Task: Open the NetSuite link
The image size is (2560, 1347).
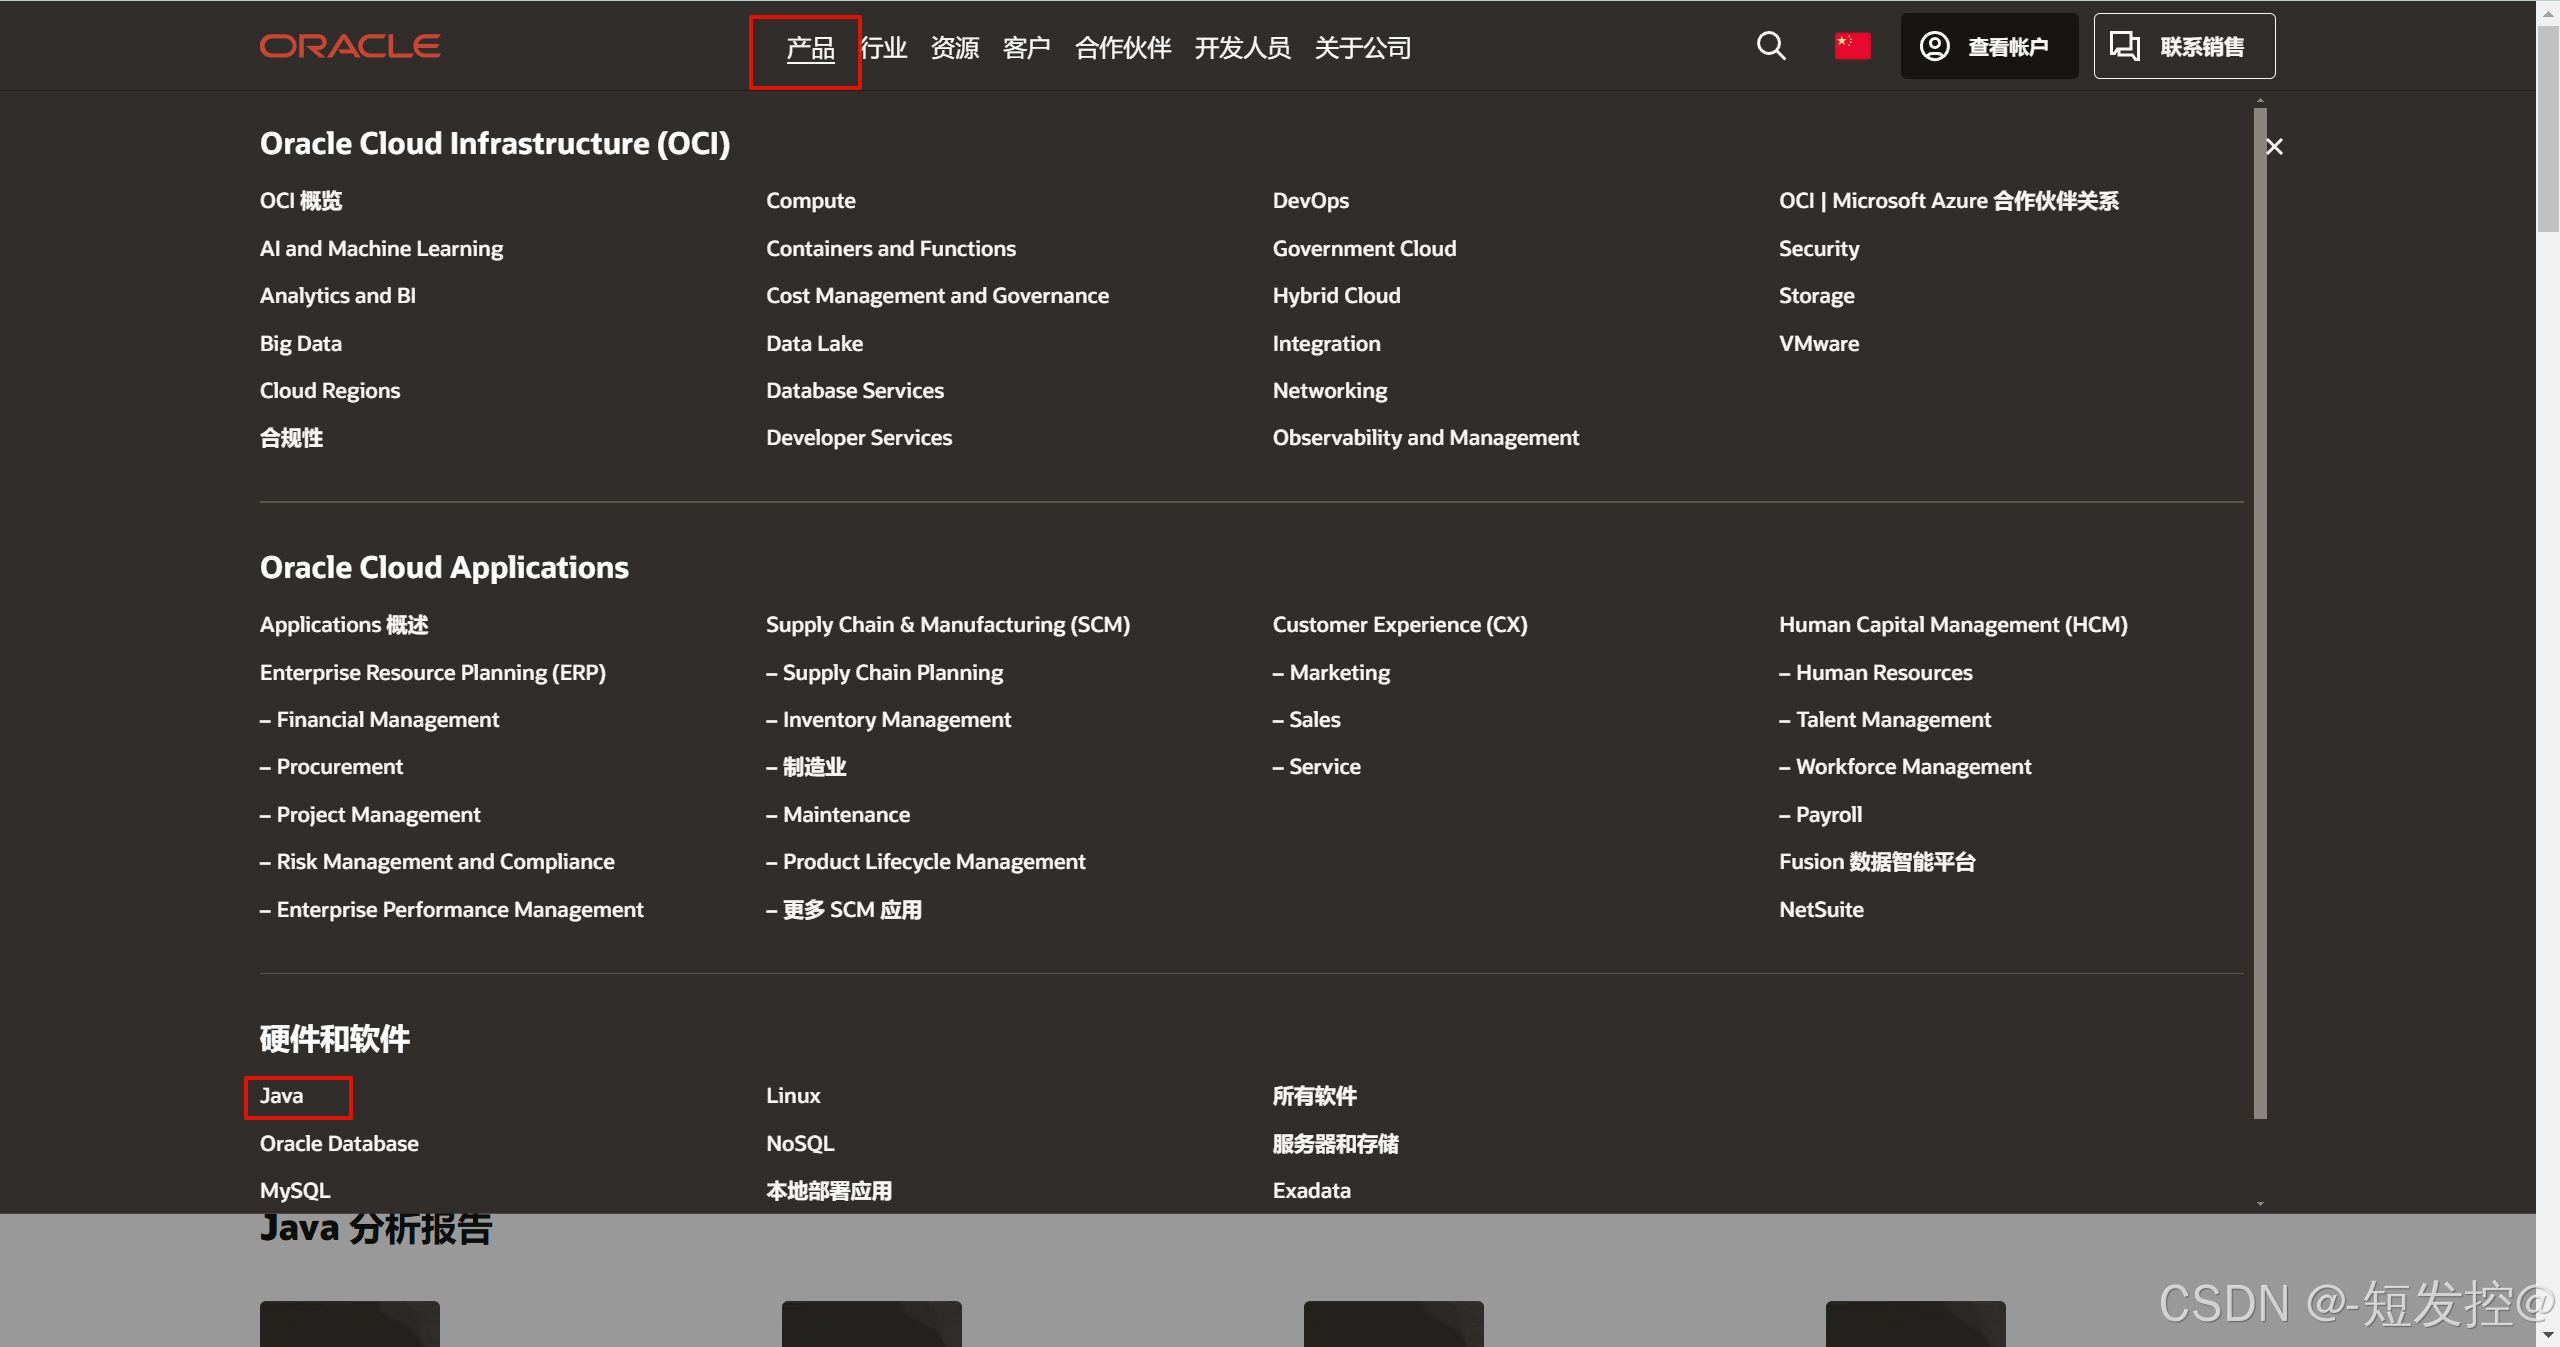Action: pyautogui.click(x=1821, y=910)
